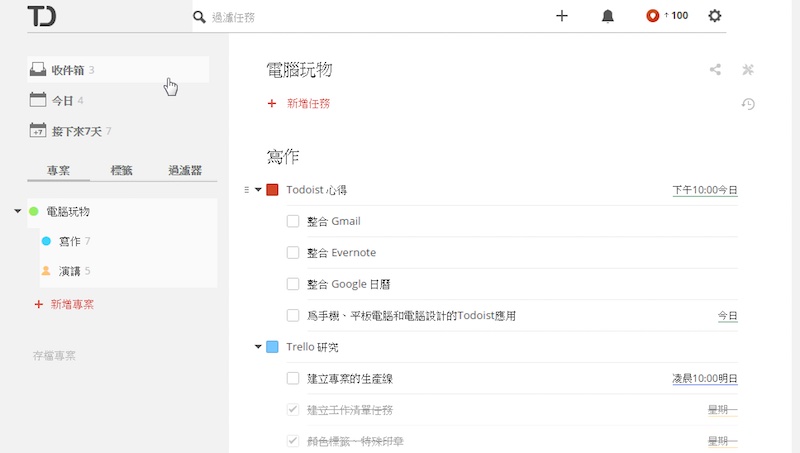Image resolution: width=800 pixels, height=453 pixels.
Task: Click the +7 calendar icon
Action: point(38,130)
